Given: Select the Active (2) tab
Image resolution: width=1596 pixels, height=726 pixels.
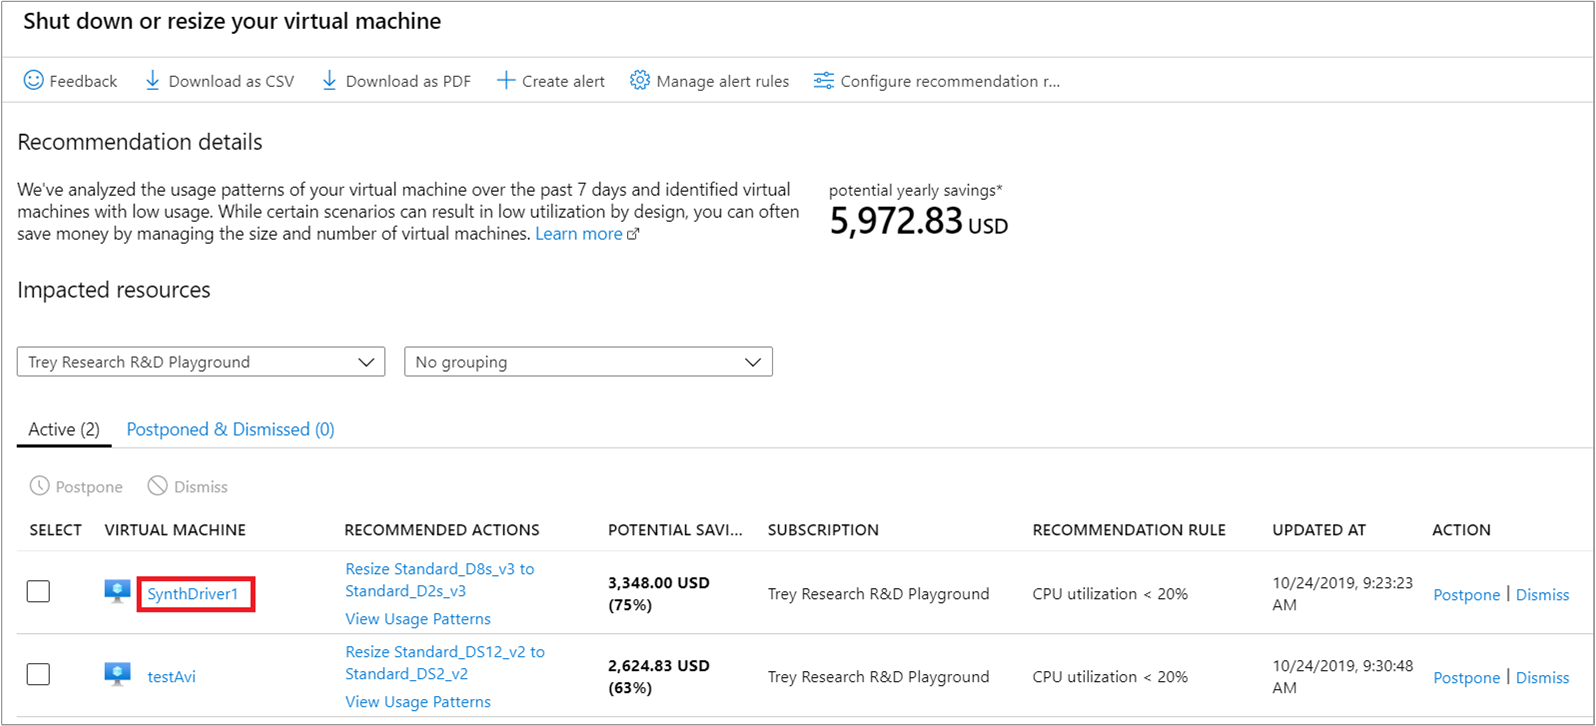Looking at the screenshot, I should 64,429.
